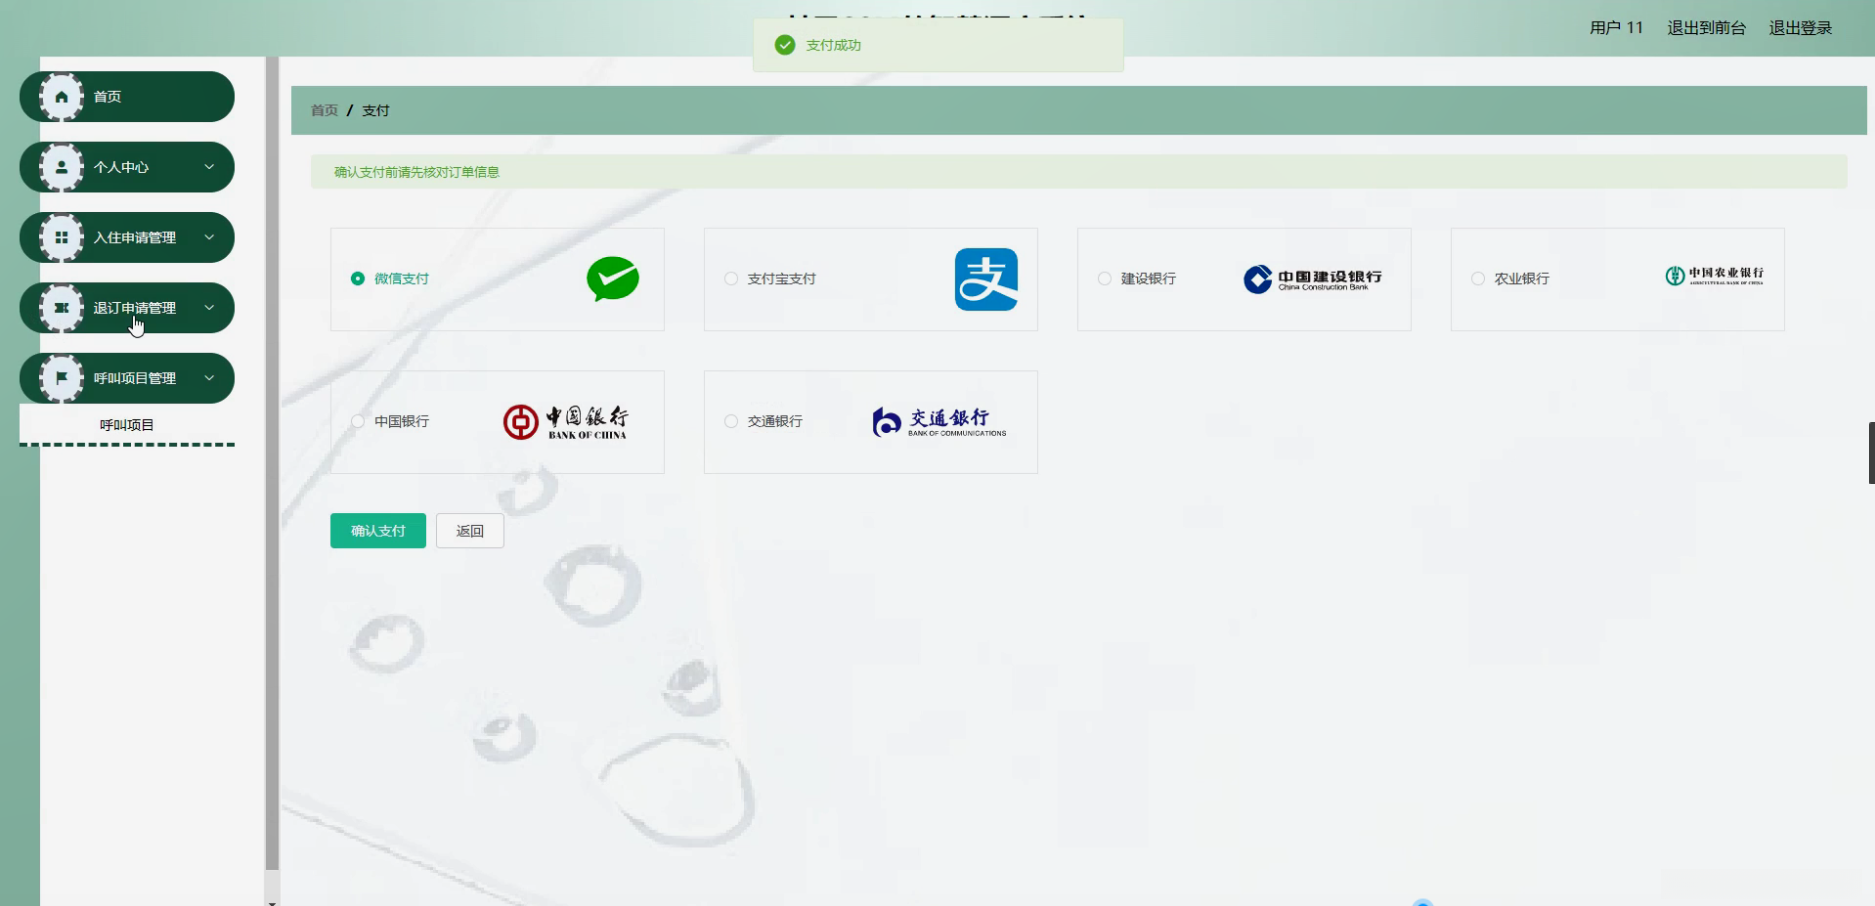Click the Bank of Communications logo

click(x=939, y=422)
